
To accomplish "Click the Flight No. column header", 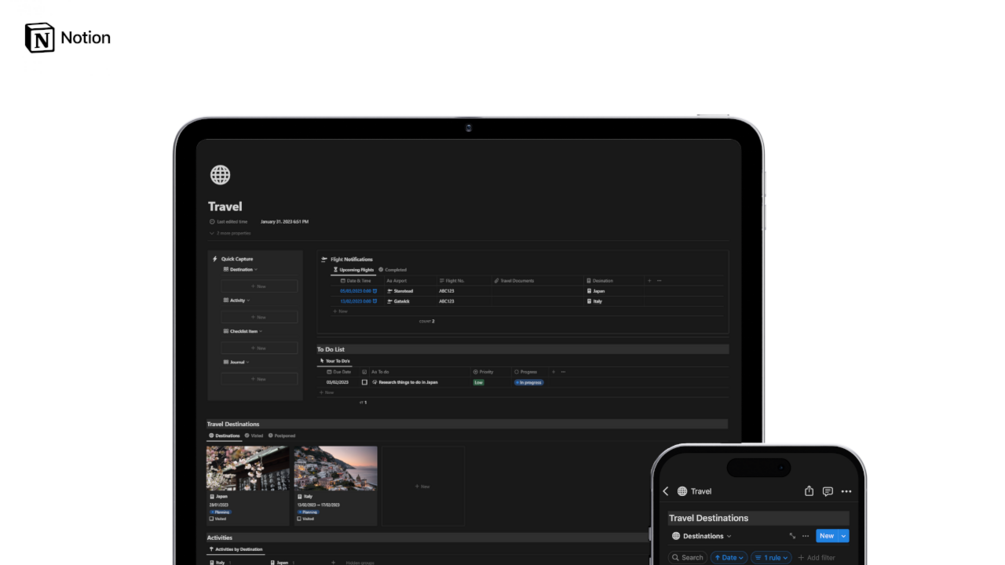I will [452, 281].
